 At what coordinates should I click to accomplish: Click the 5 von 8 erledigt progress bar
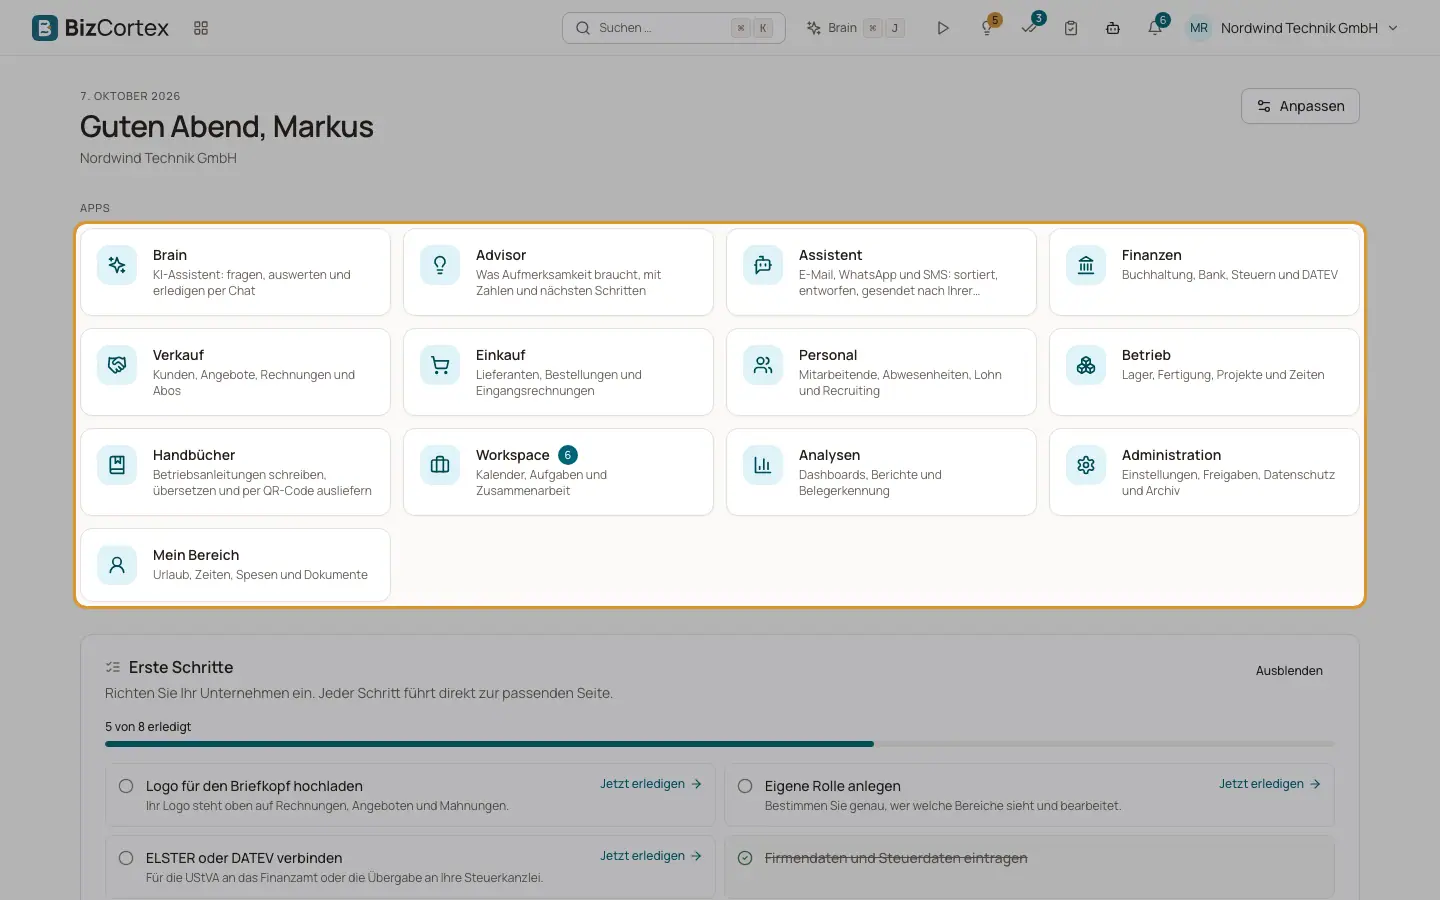[720, 744]
